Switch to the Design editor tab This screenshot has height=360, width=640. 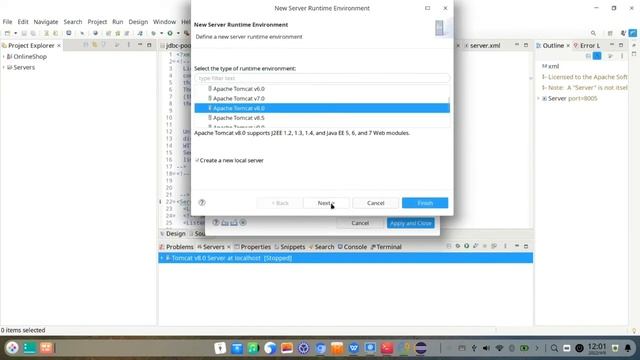(173, 233)
